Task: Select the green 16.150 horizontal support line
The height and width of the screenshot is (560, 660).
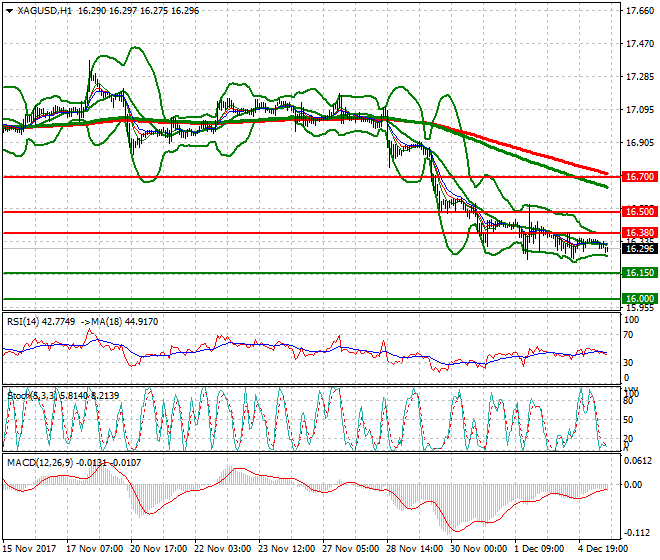Action: [x=300, y=273]
